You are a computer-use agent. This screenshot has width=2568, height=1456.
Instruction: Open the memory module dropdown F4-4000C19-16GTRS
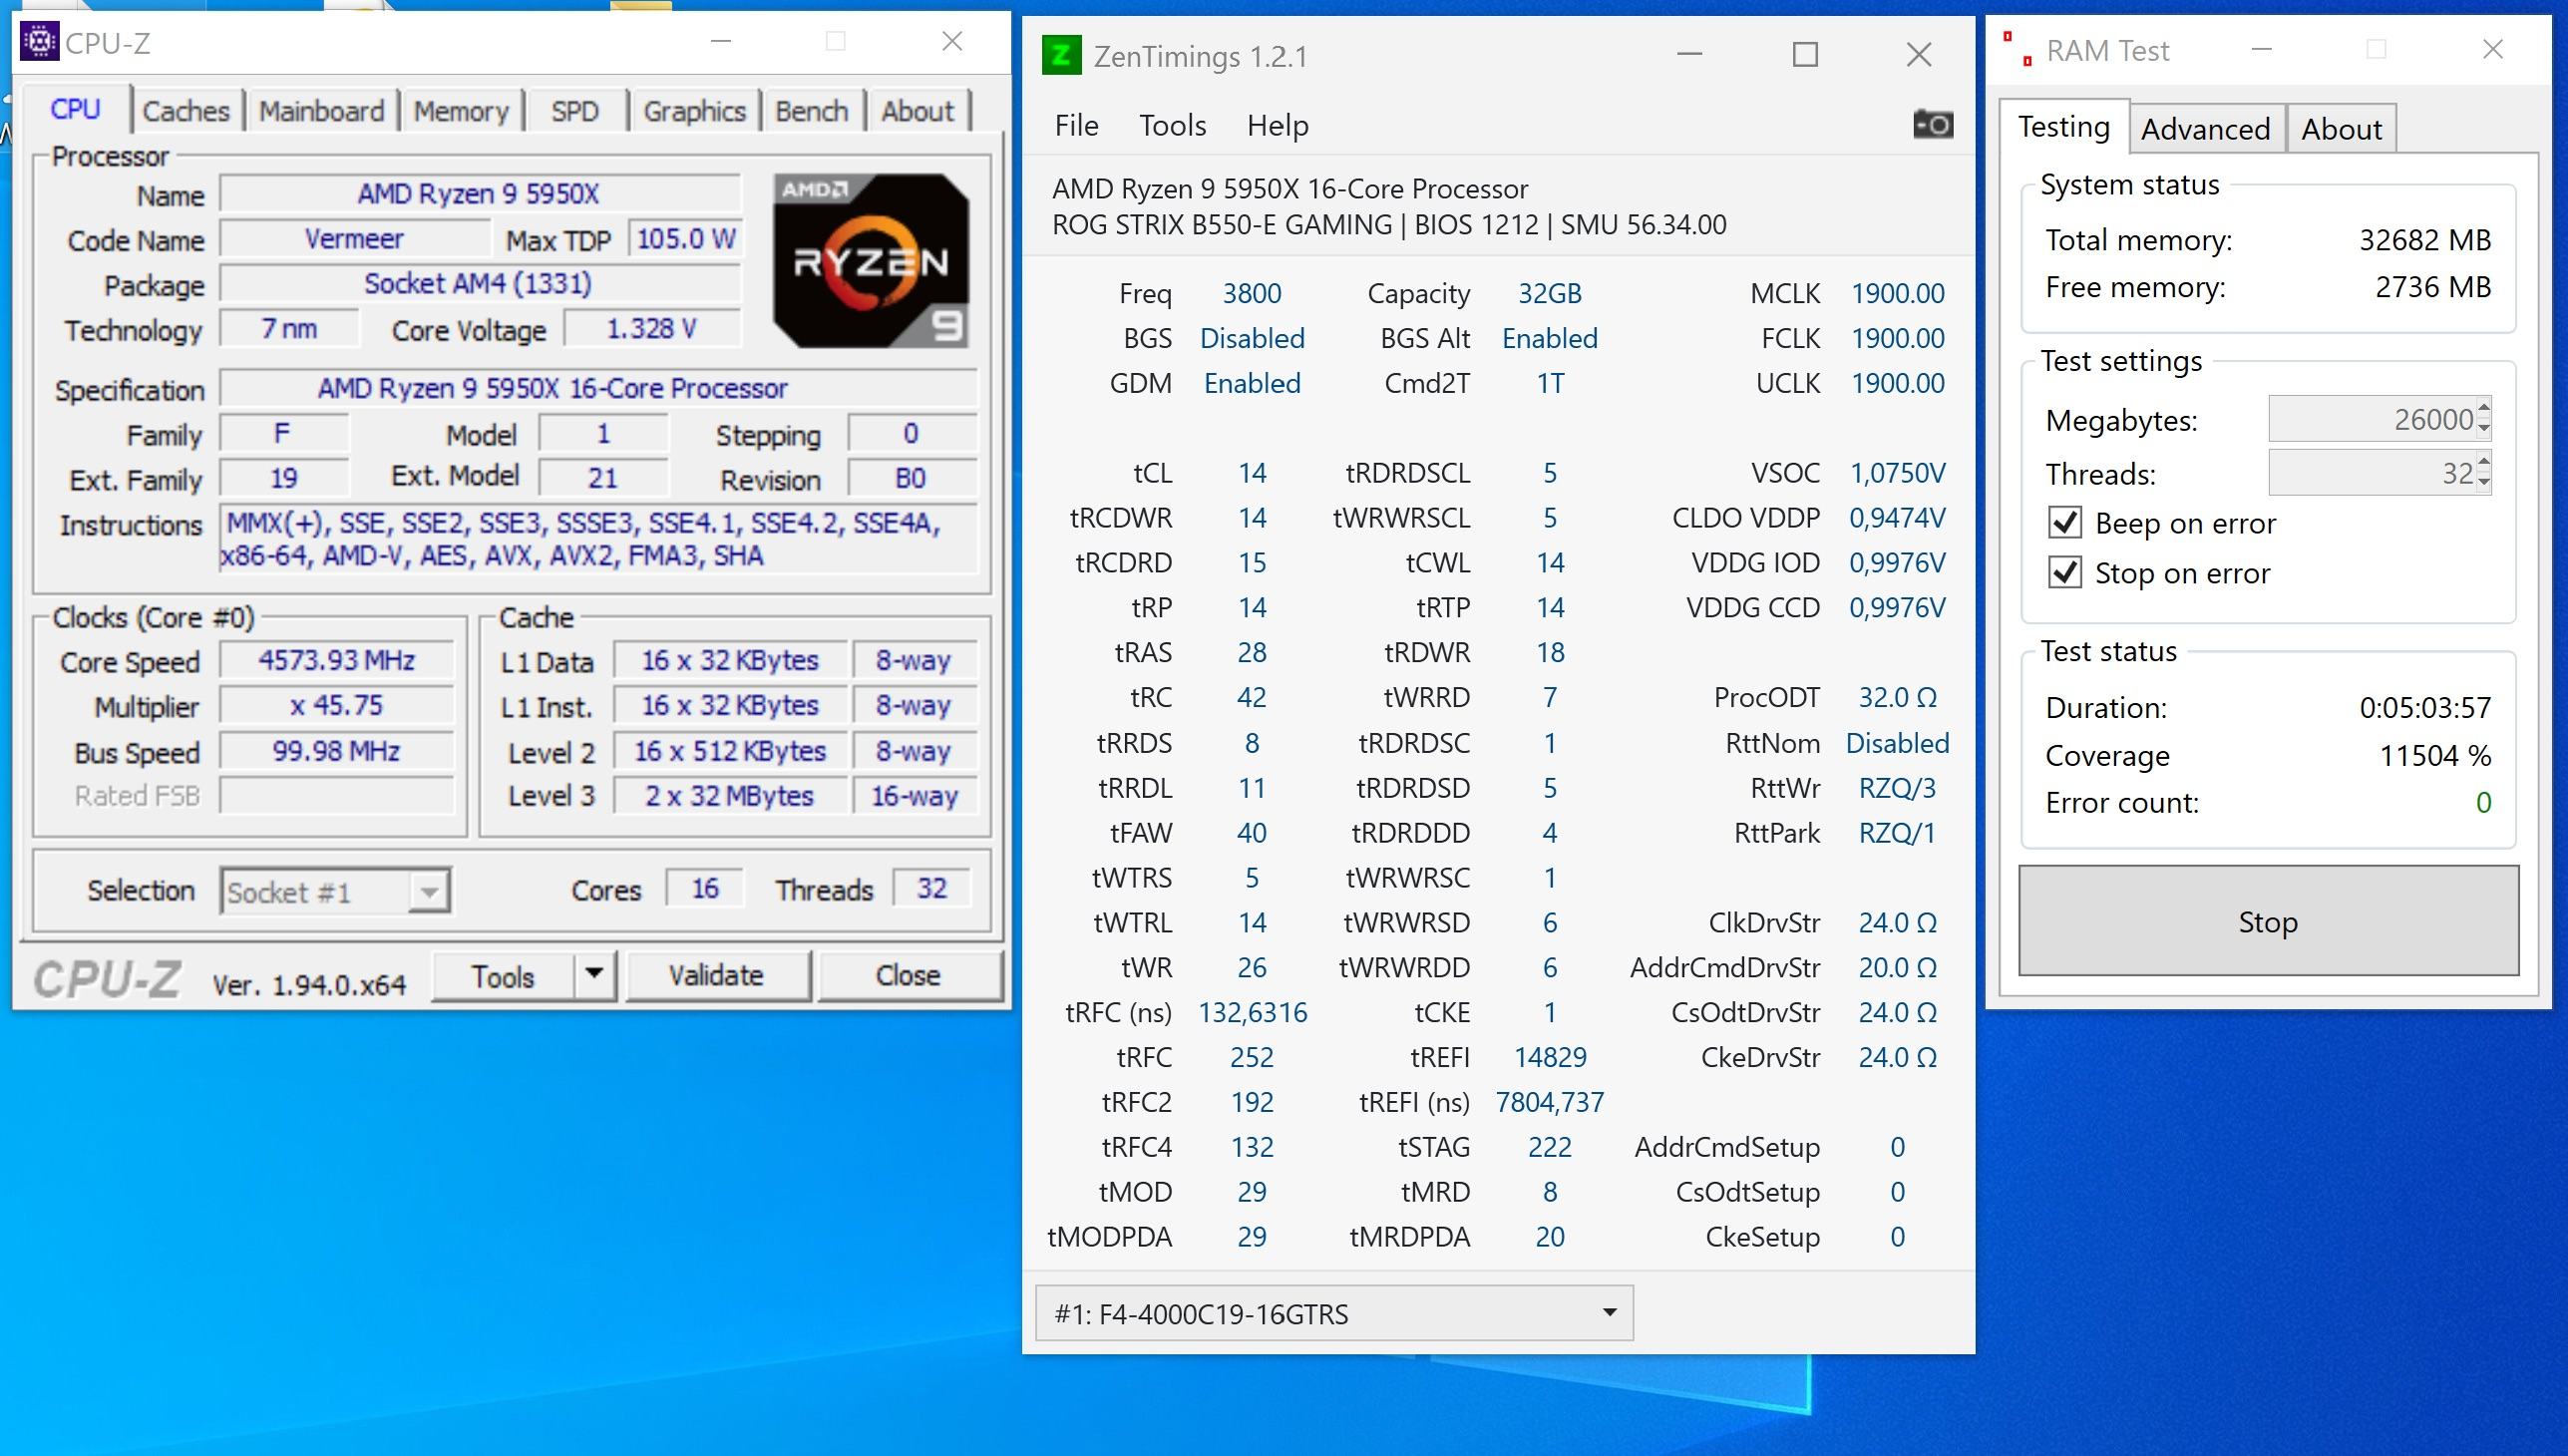pos(1334,1313)
